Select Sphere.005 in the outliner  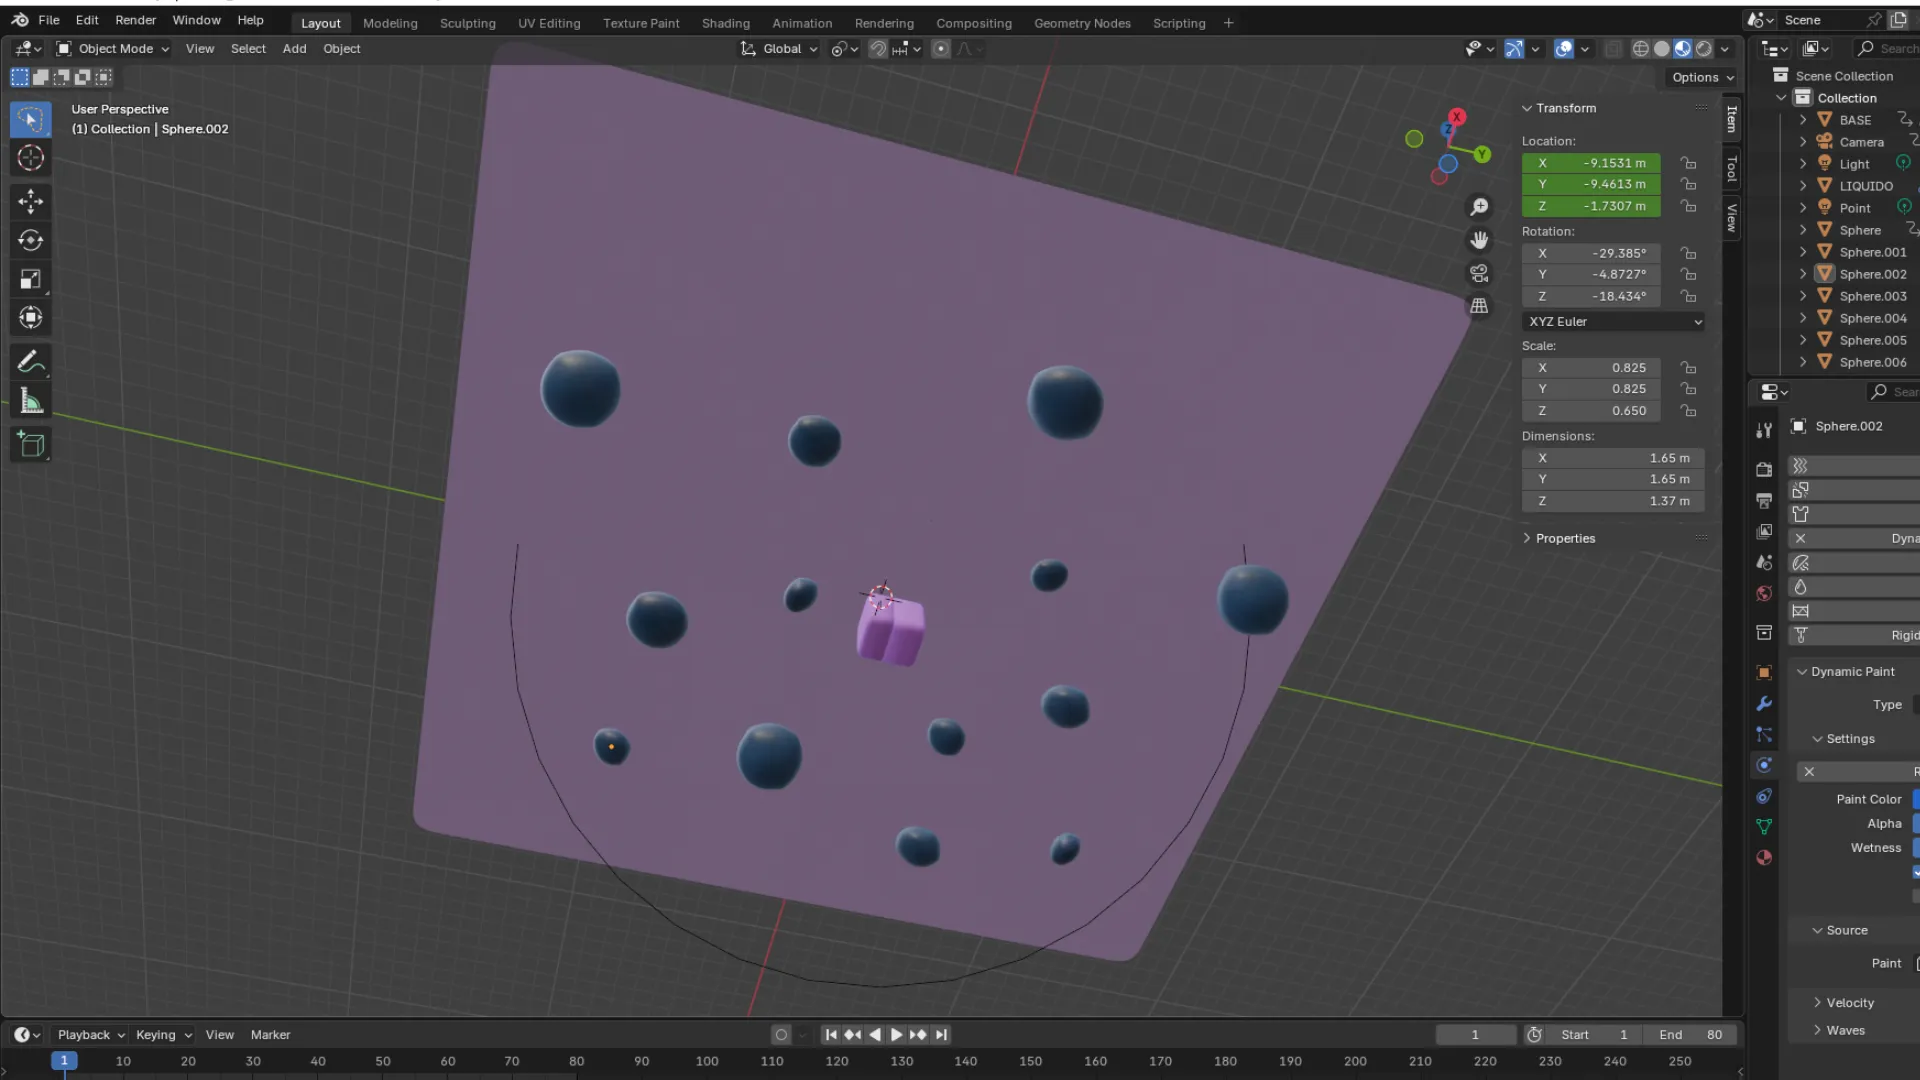click(1872, 340)
